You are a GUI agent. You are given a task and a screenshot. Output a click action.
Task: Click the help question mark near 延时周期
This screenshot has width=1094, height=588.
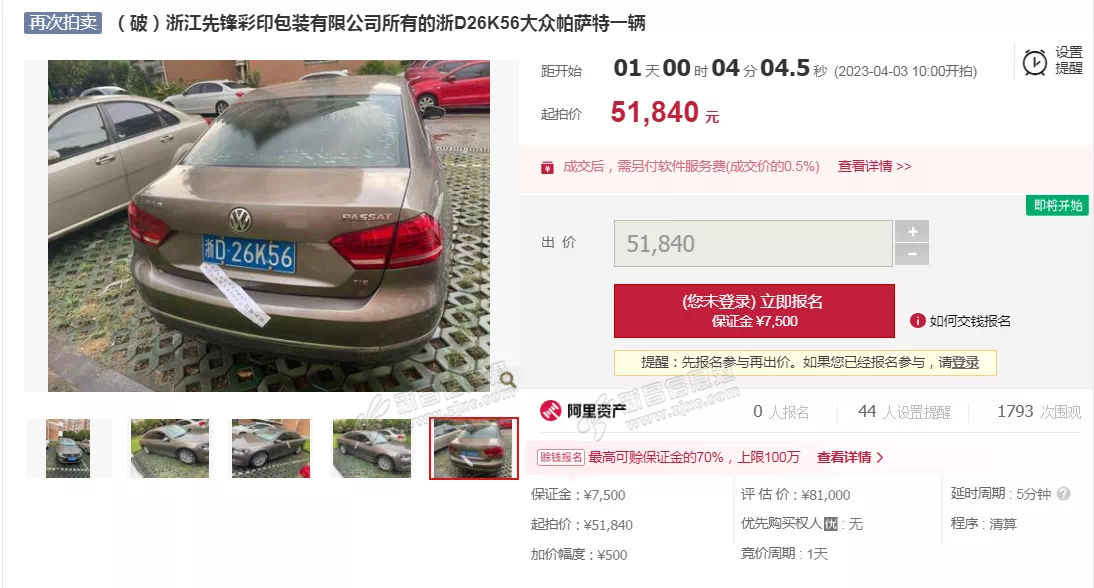[x=1063, y=494]
